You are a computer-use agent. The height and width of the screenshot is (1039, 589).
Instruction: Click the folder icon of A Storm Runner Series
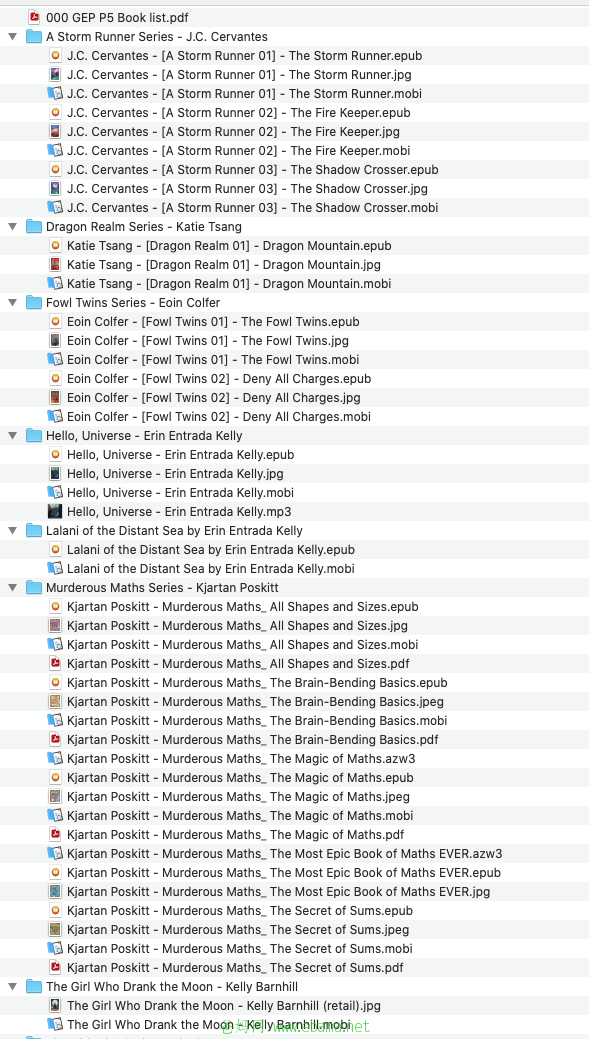(x=34, y=36)
